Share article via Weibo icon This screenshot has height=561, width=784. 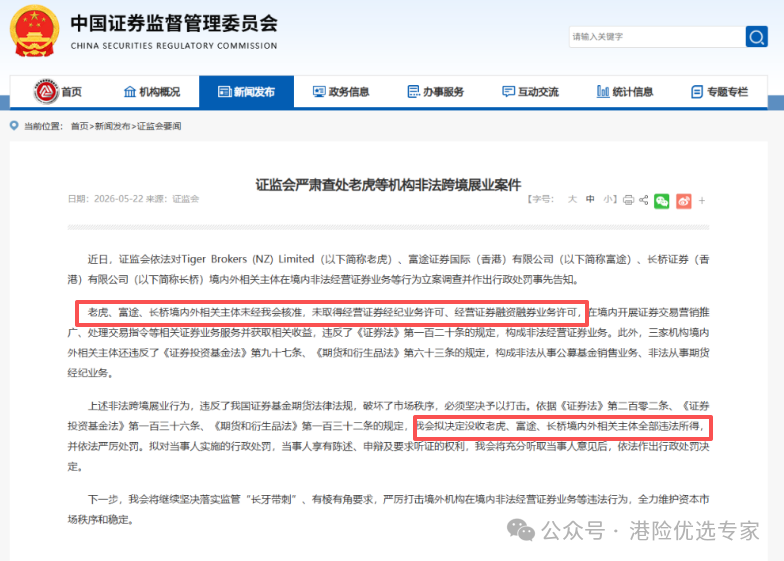pyautogui.click(x=684, y=201)
